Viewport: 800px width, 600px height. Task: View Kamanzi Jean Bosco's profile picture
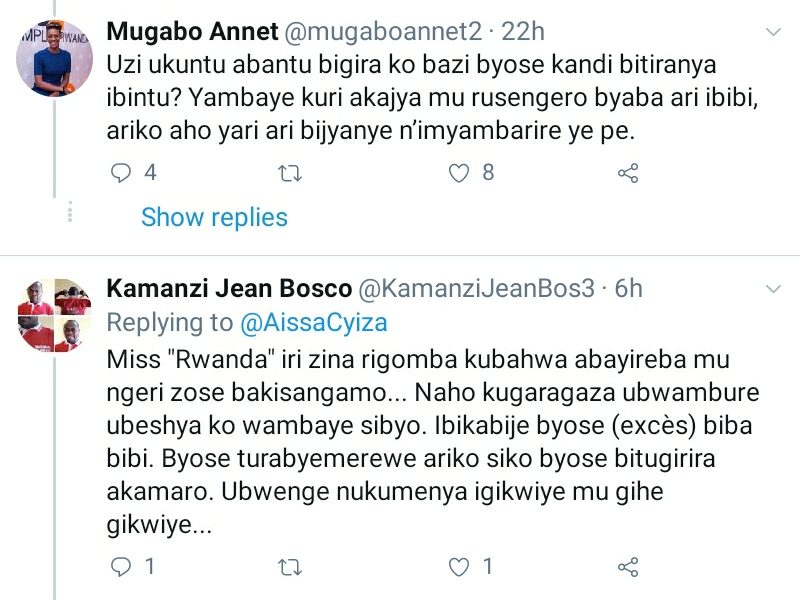(x=55, y=315)
